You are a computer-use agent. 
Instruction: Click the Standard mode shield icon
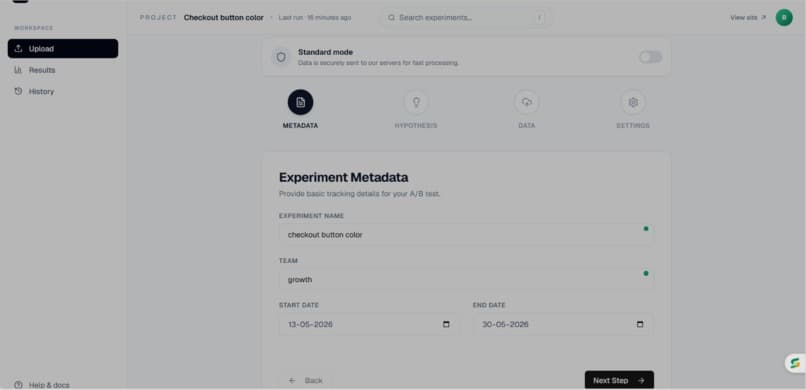pyautogui.click(x=281, y=57)
